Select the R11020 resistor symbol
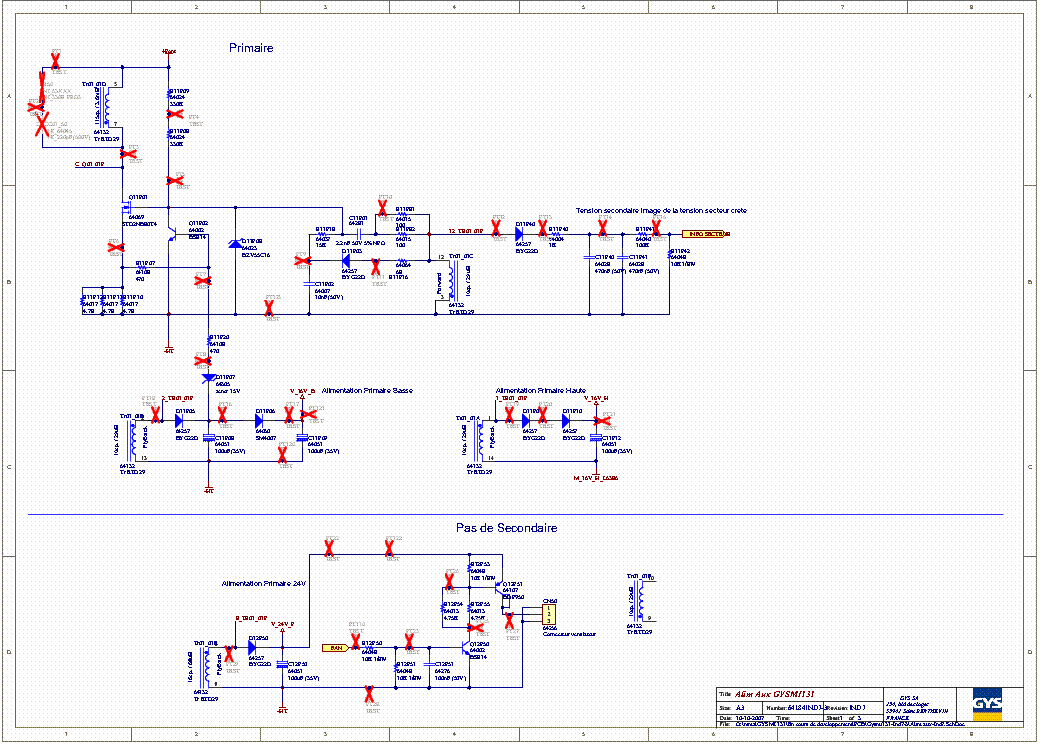 [x=209, y=342]
